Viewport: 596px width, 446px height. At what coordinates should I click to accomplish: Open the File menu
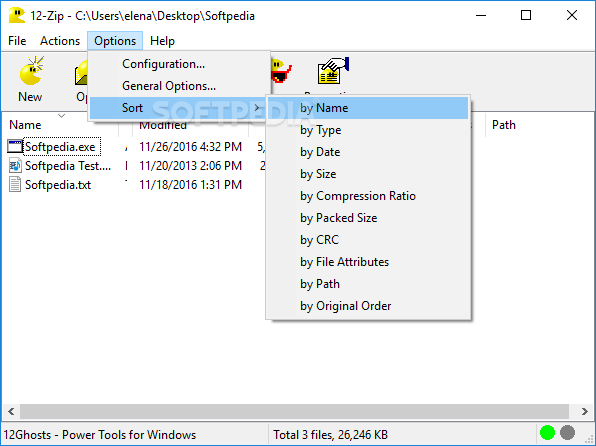coord(17,41)
